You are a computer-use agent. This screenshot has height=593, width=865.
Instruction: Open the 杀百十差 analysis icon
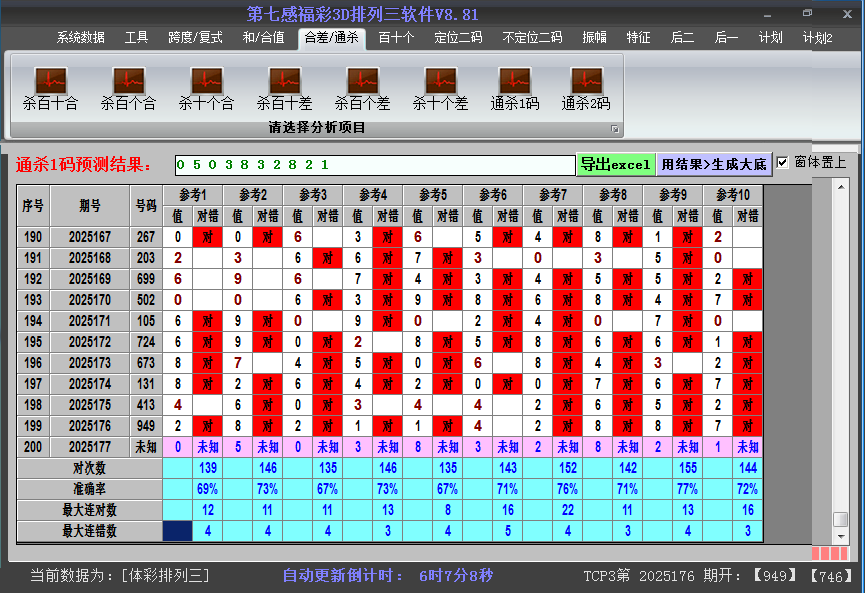point(285,89)
